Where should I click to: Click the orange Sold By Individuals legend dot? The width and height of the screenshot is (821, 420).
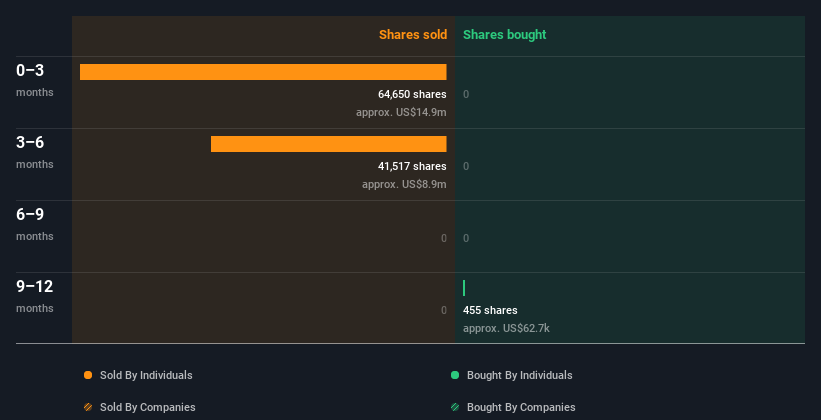[88, 375]
